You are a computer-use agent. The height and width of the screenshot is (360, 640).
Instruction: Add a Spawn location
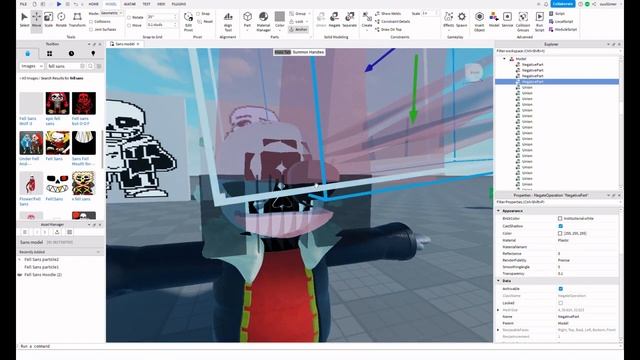point(462,20)
